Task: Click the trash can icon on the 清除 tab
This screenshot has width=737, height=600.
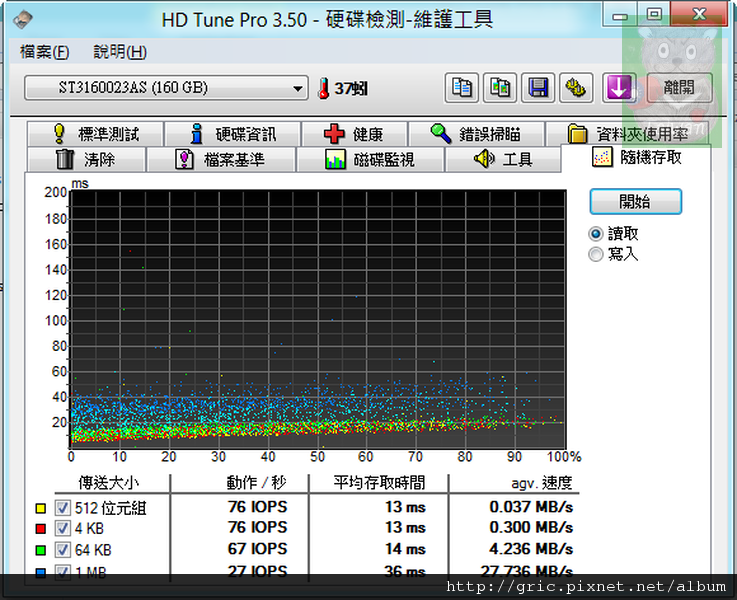Action: click(65, 159)
